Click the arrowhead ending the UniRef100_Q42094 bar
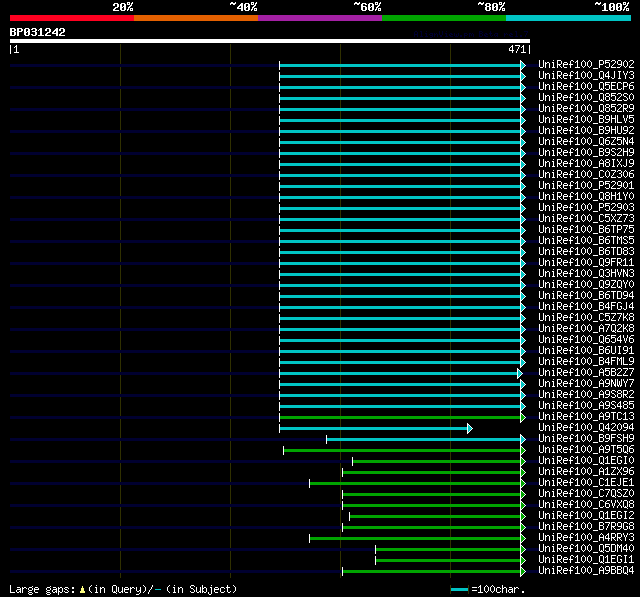This screenshot has height=597, width=640. pos(470,428)
